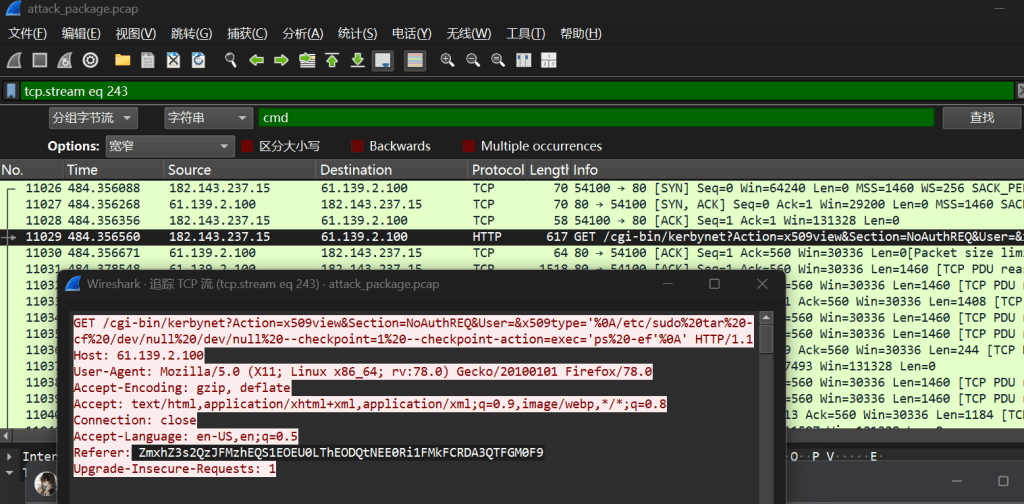Open the 统计(S) menu
Screen dimensions: 1024x504
tap(357, 34)
